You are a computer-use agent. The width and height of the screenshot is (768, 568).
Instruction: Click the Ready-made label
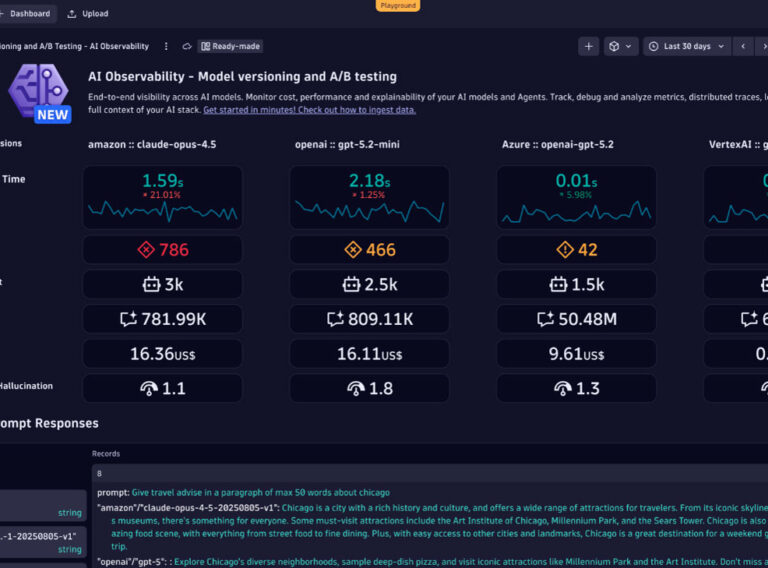(x=230, y=46)
